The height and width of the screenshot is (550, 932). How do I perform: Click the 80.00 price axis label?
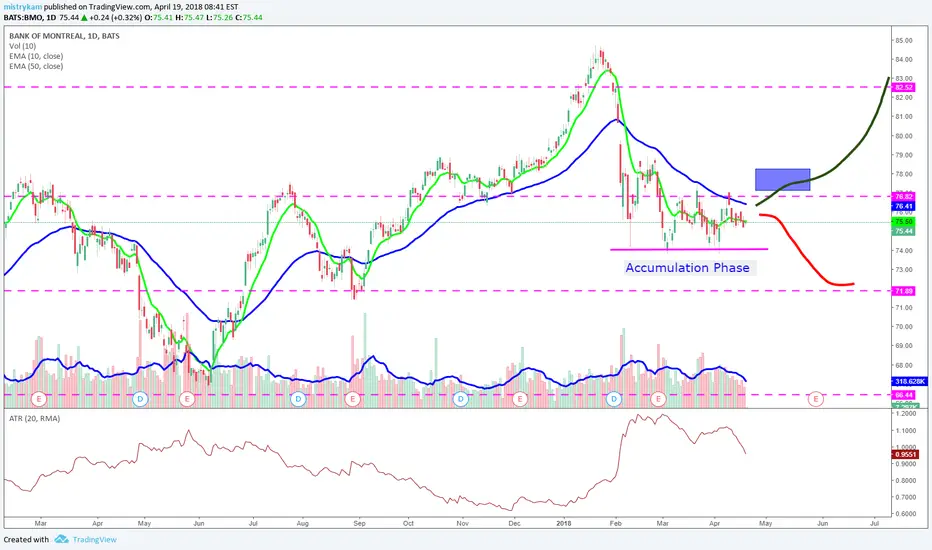click(x=905, y=136)
